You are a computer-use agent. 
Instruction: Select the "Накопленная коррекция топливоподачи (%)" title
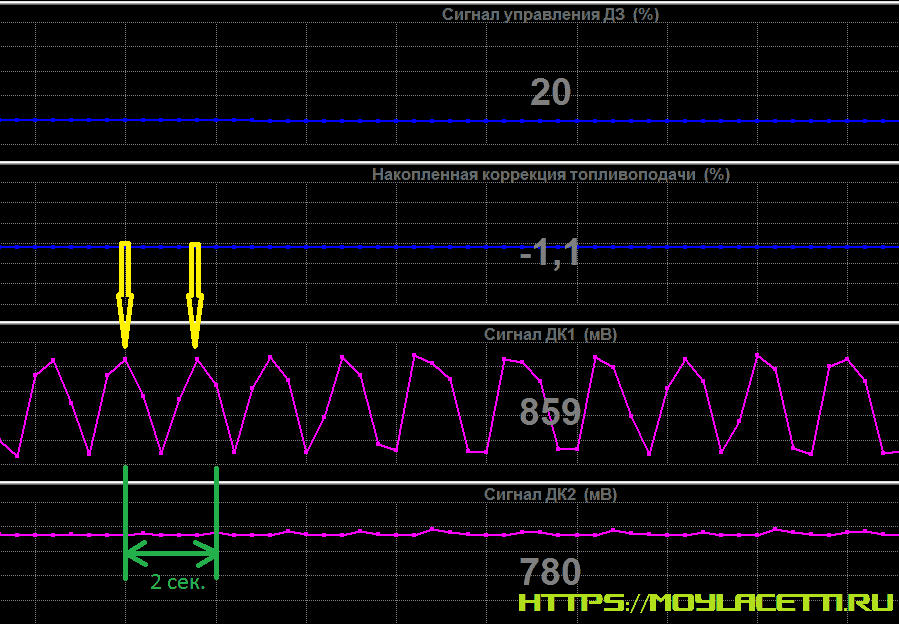coord(550,174)
